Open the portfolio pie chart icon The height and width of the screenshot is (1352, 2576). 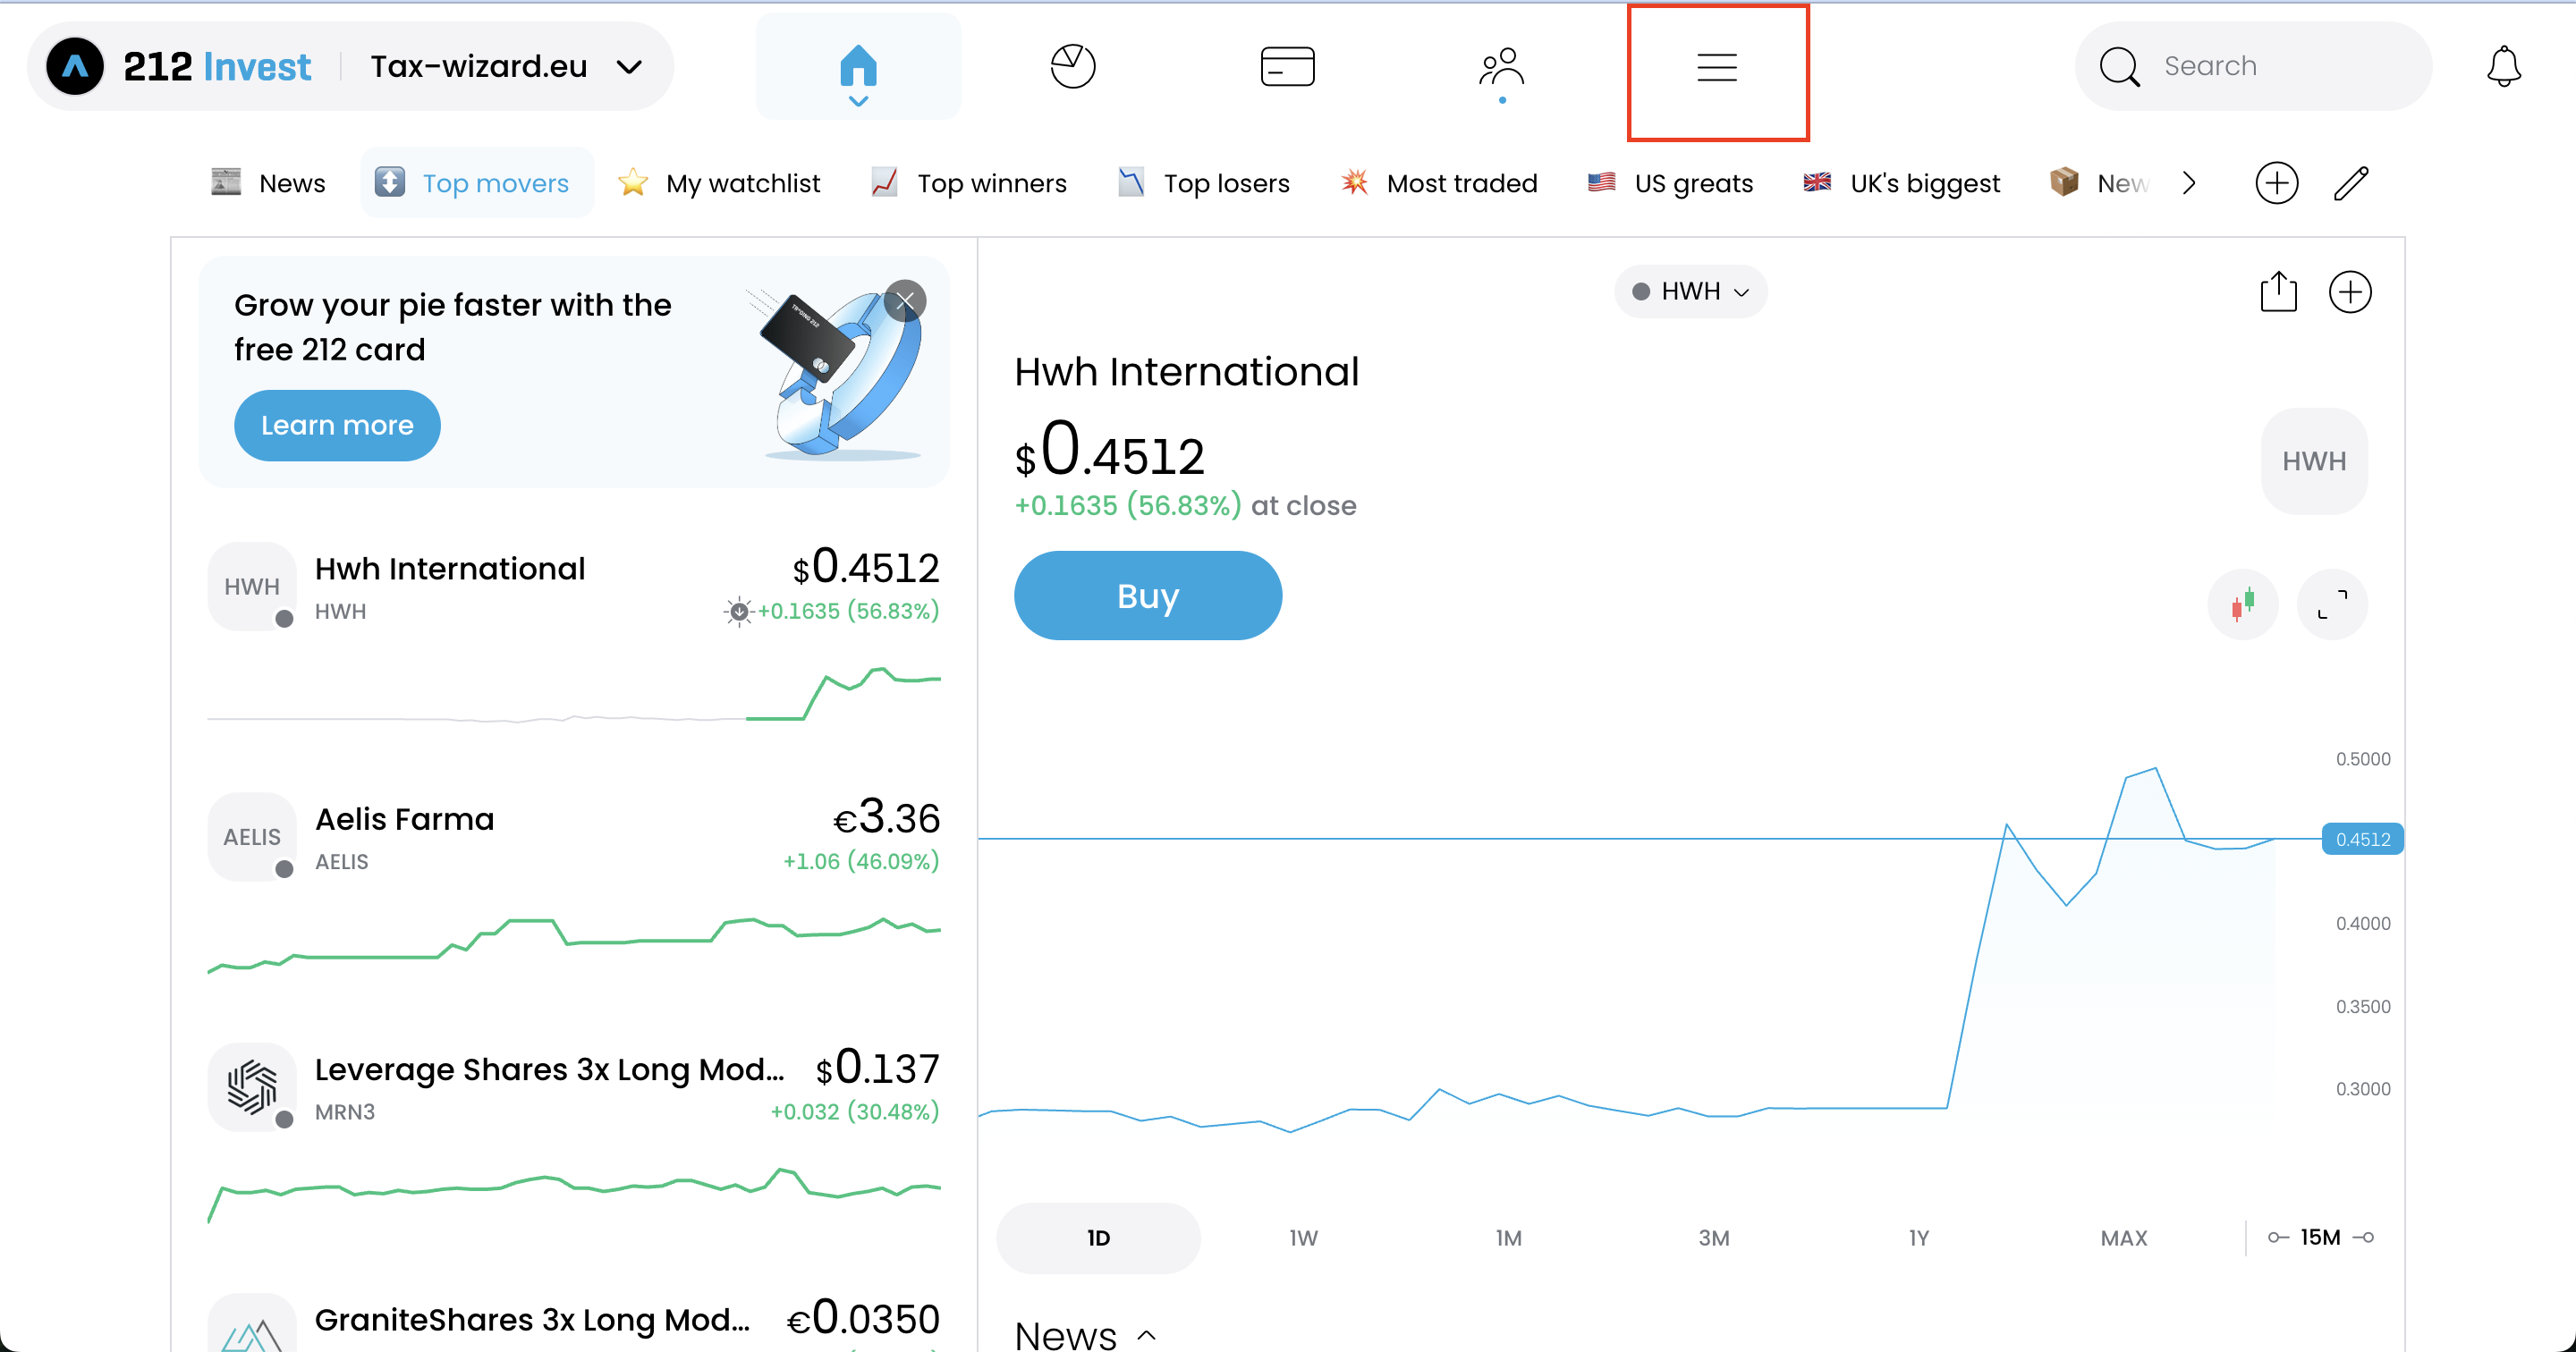[1073, 67]
